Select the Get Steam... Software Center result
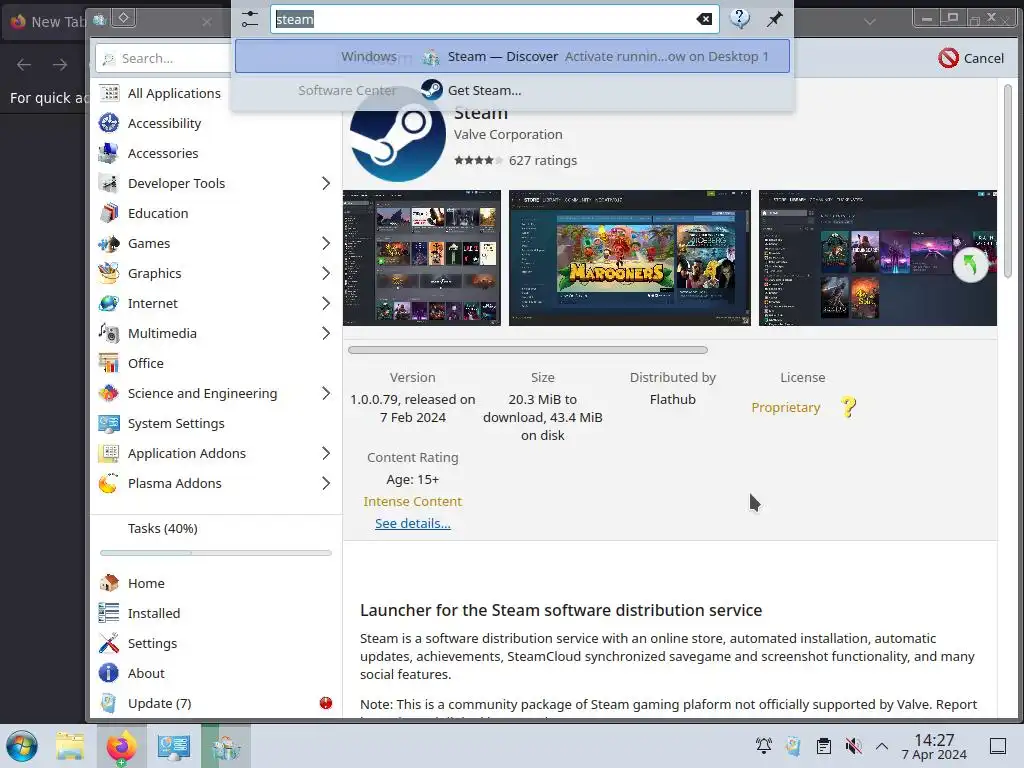 (x=512, y=90)
